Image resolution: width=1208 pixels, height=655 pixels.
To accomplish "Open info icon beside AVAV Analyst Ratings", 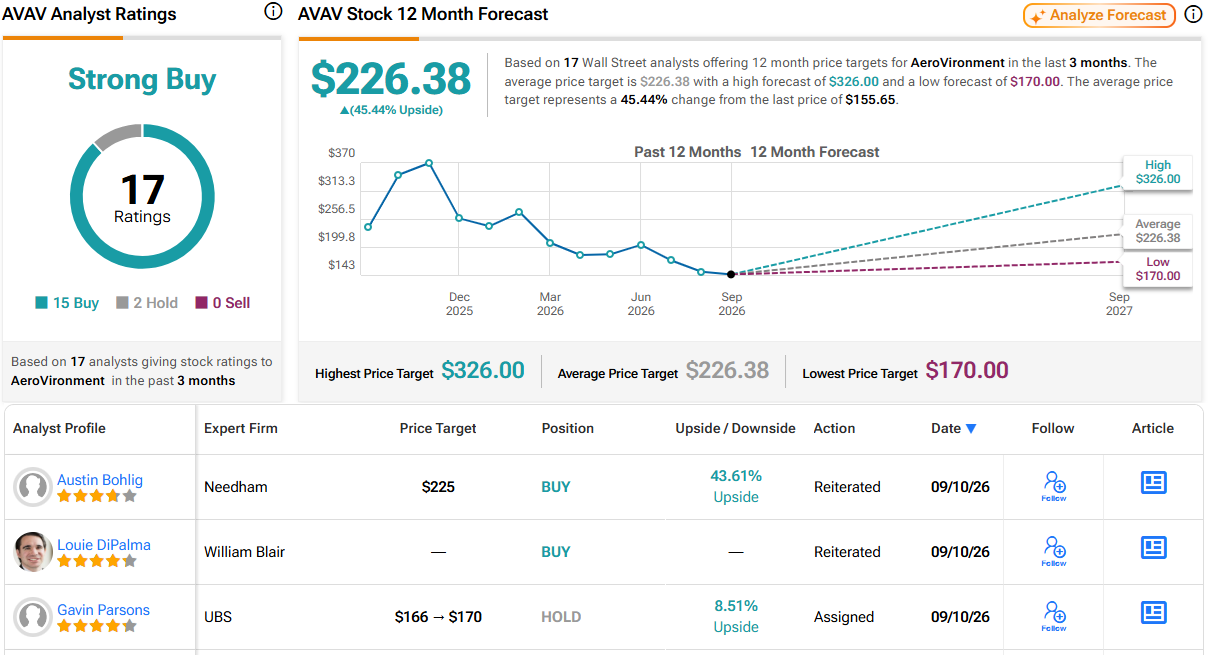I will [273, 12].
